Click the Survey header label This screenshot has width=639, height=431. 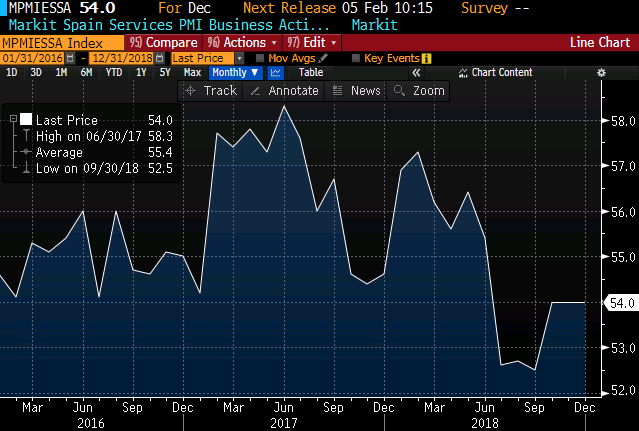pos(485,8)
